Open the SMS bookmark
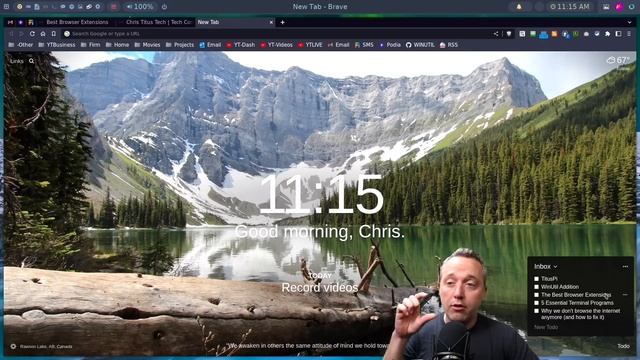640x360 pixels. point(364,45)
